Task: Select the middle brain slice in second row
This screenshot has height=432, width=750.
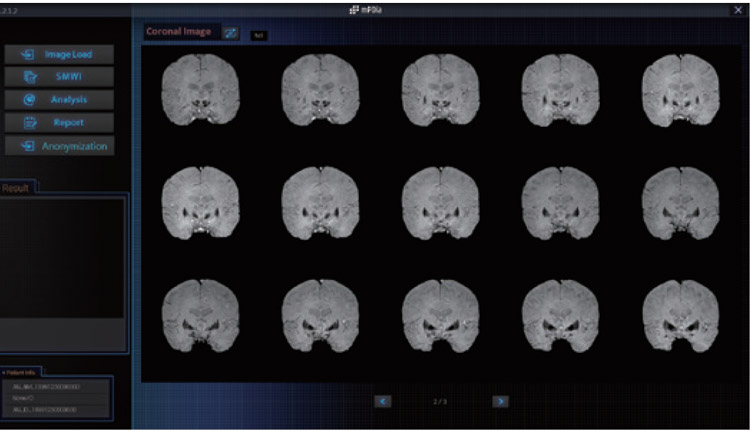Action: (x=439, y=200)
